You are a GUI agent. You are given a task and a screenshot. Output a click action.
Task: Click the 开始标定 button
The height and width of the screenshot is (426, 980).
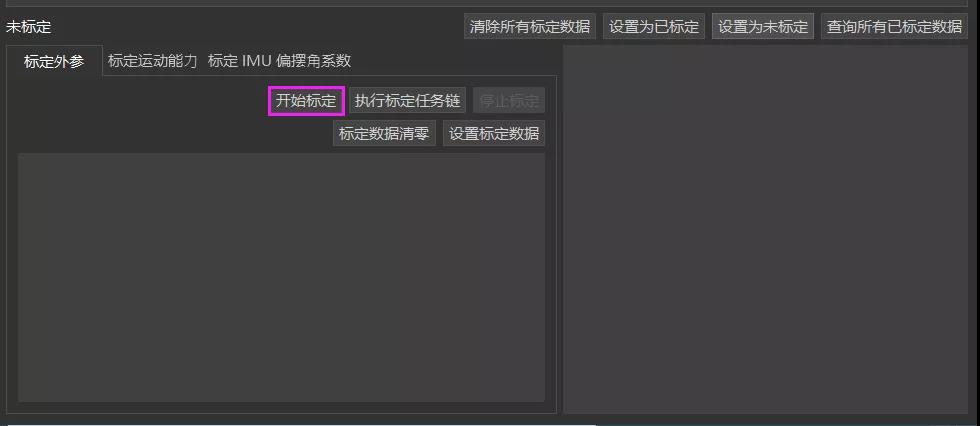(306, 101)
